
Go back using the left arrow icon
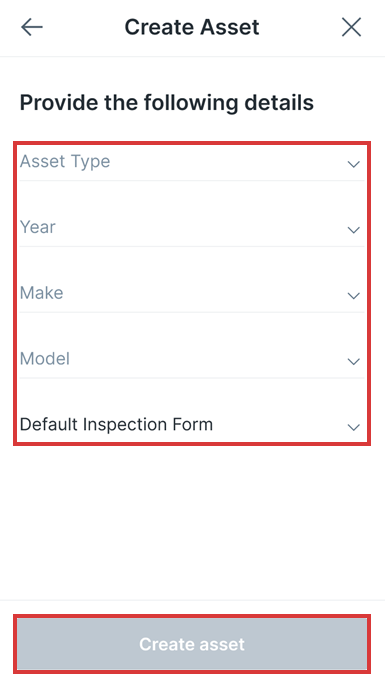click(x=32, y=27)
